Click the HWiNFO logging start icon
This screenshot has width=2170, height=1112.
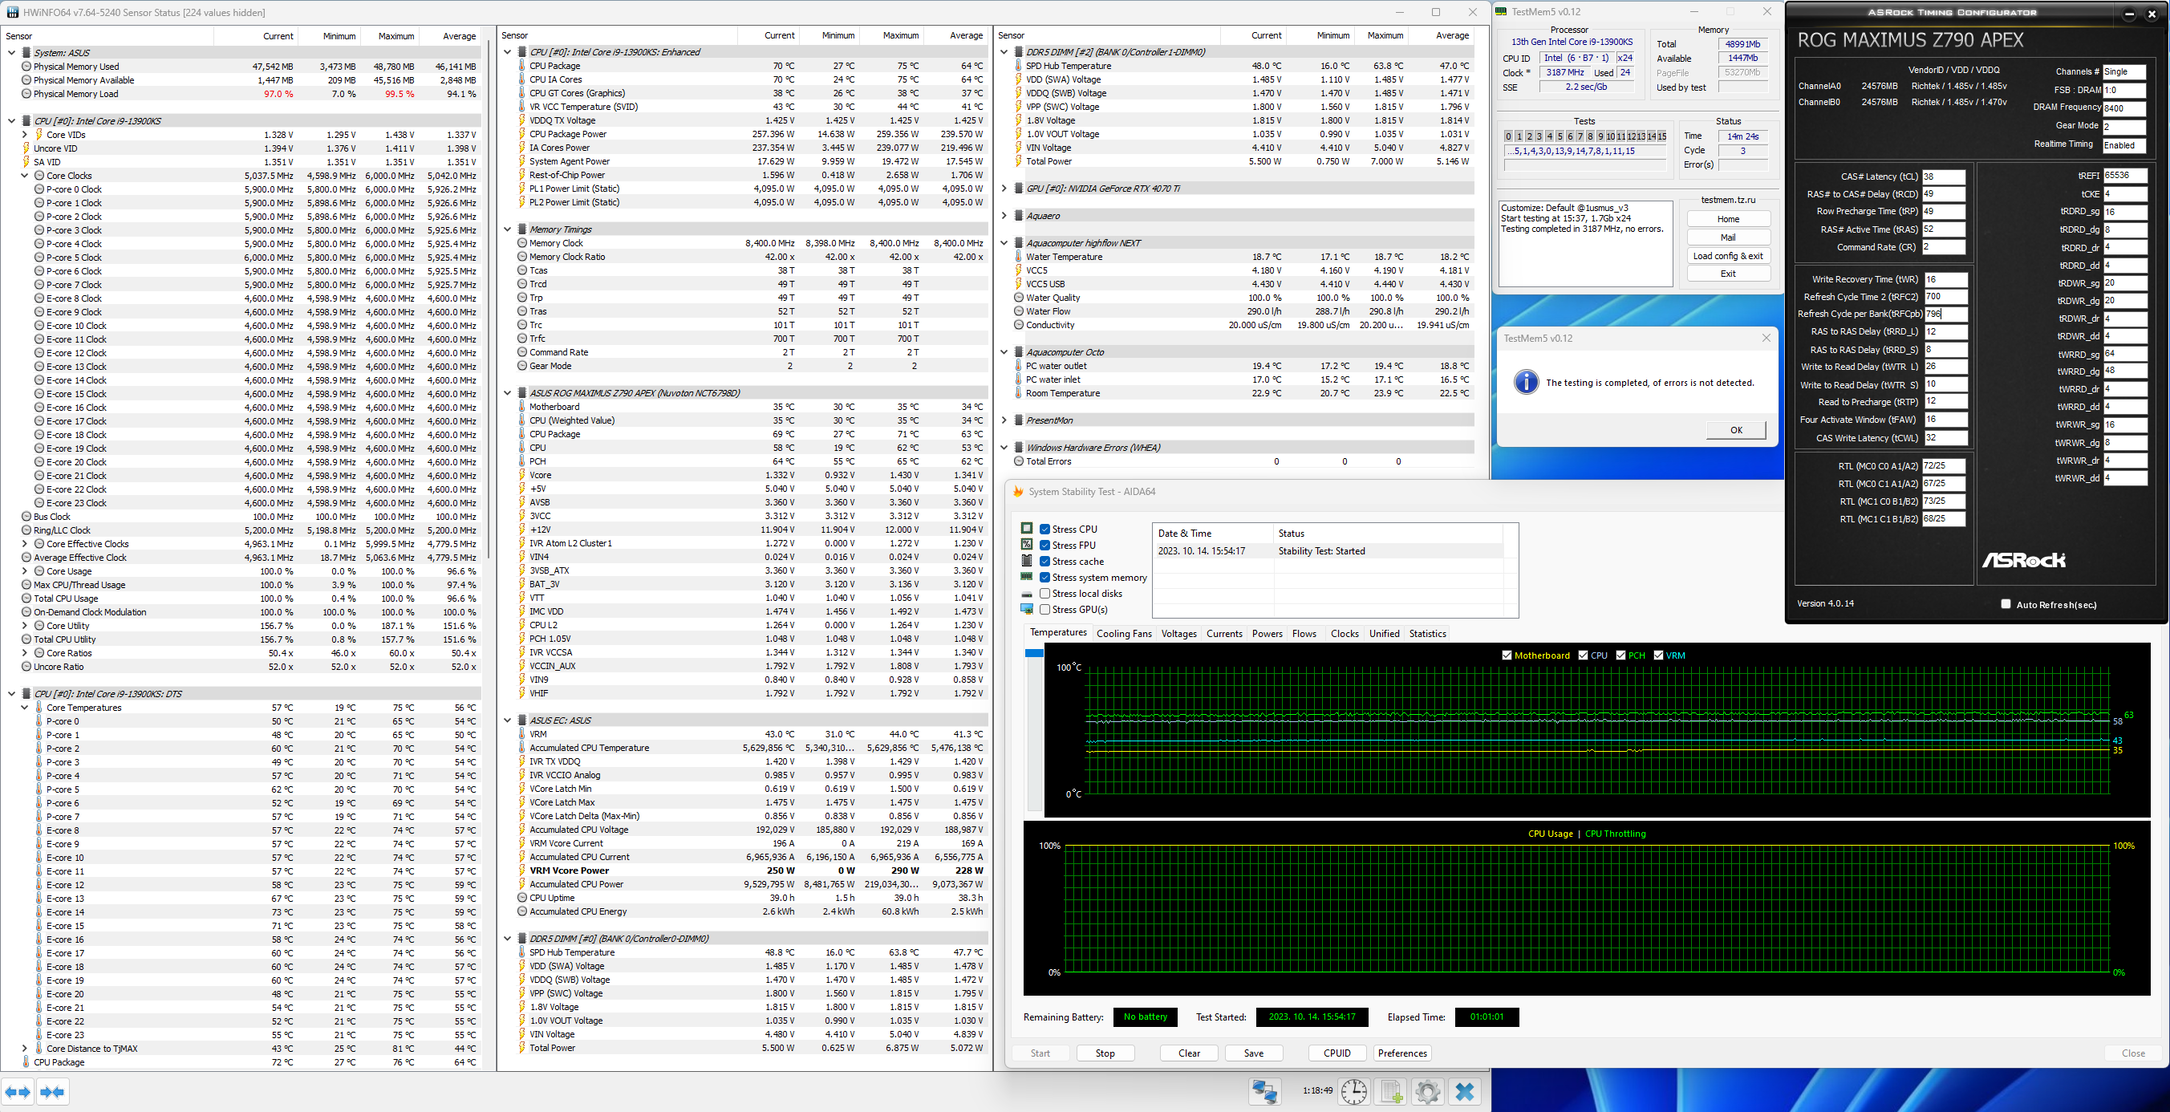(x=1391, y=1092)
